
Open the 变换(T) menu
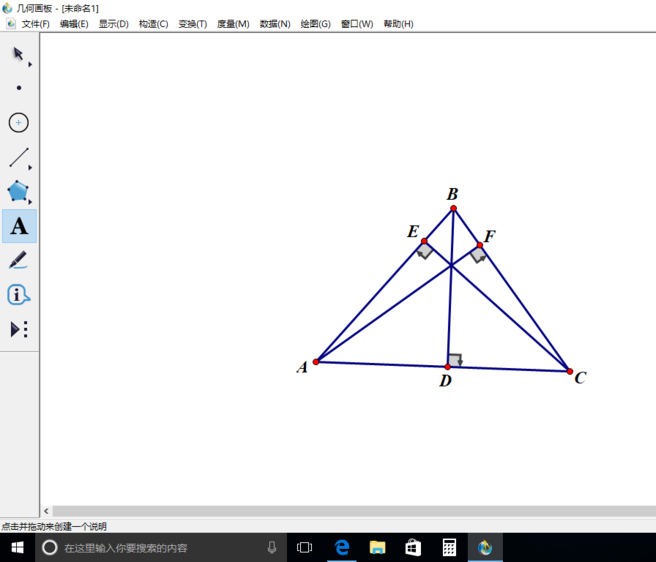[x=193, y=24]
